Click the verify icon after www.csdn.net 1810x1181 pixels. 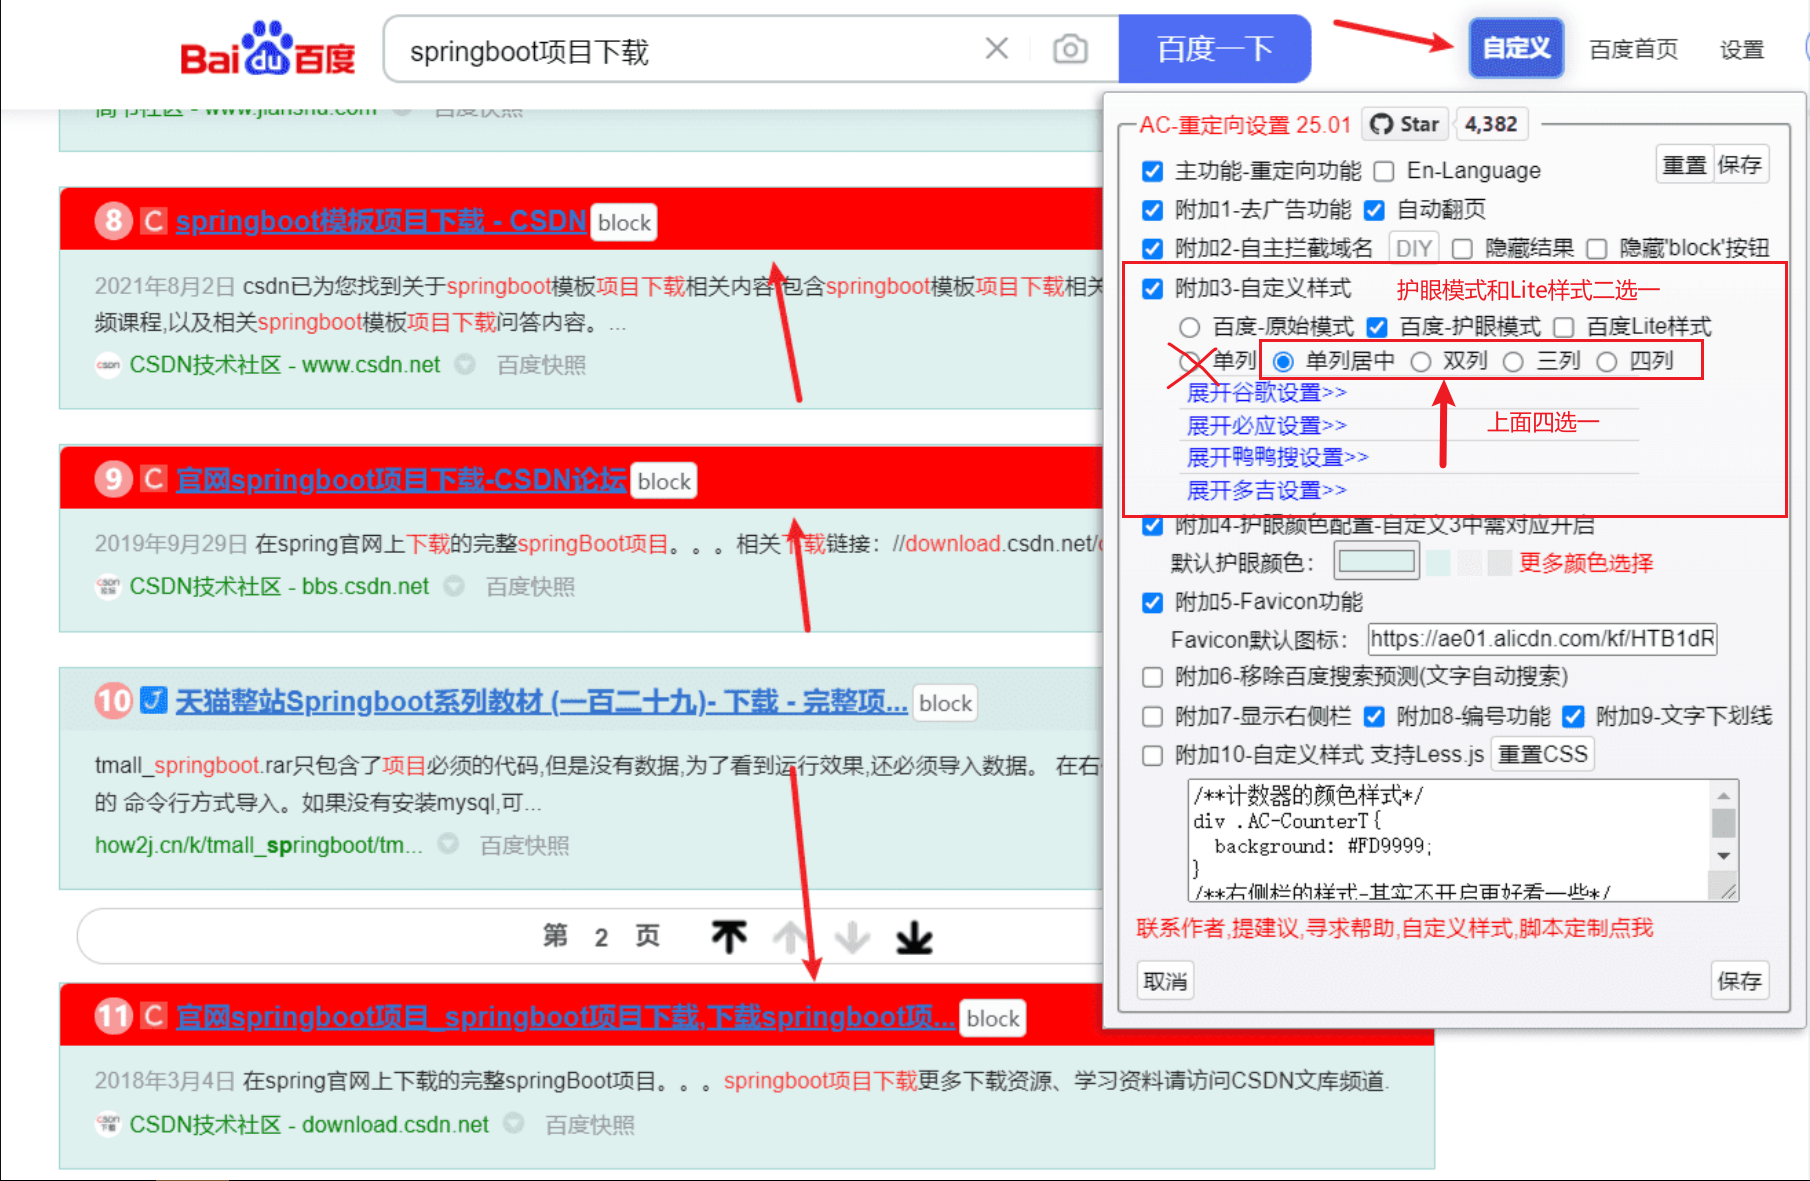click(x=465, y=364)
